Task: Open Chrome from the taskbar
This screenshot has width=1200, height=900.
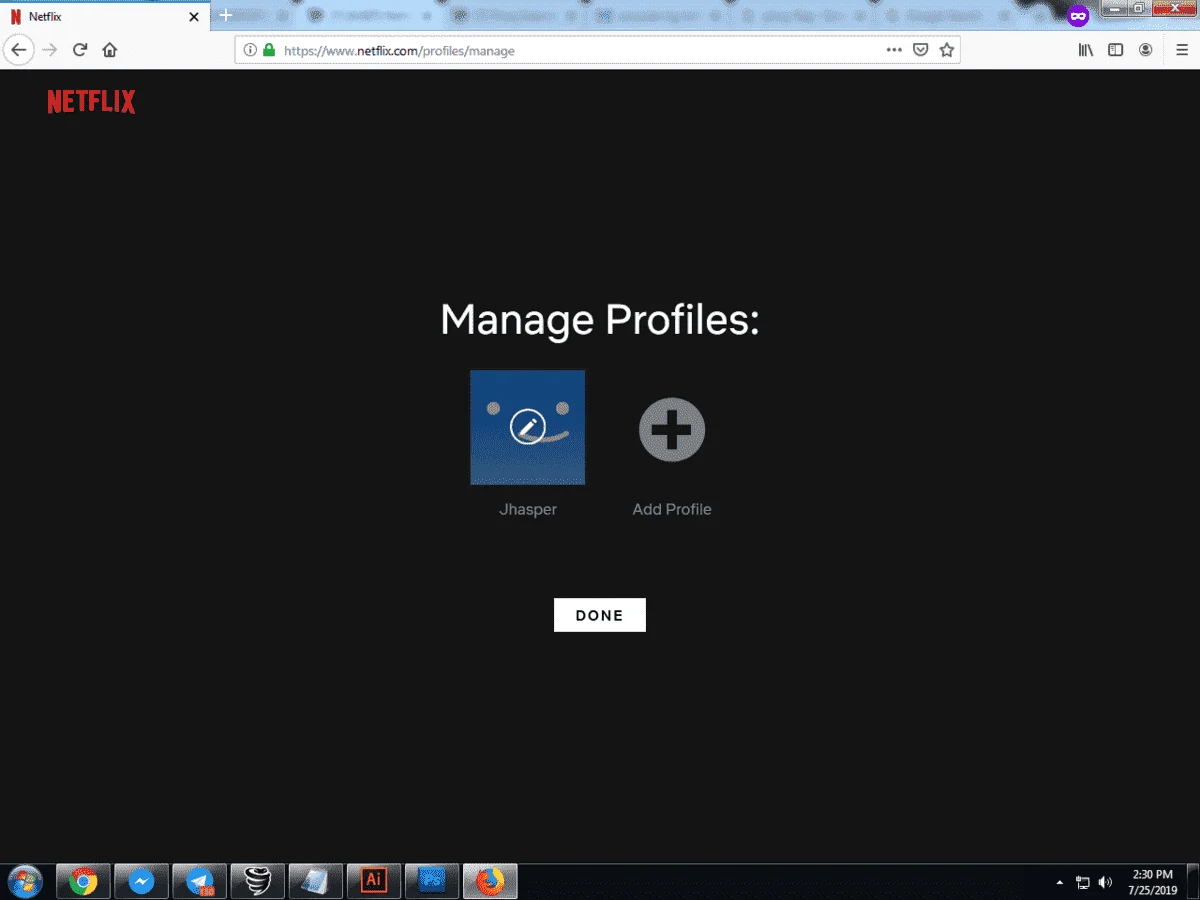Action: click(x=83, y=881)
